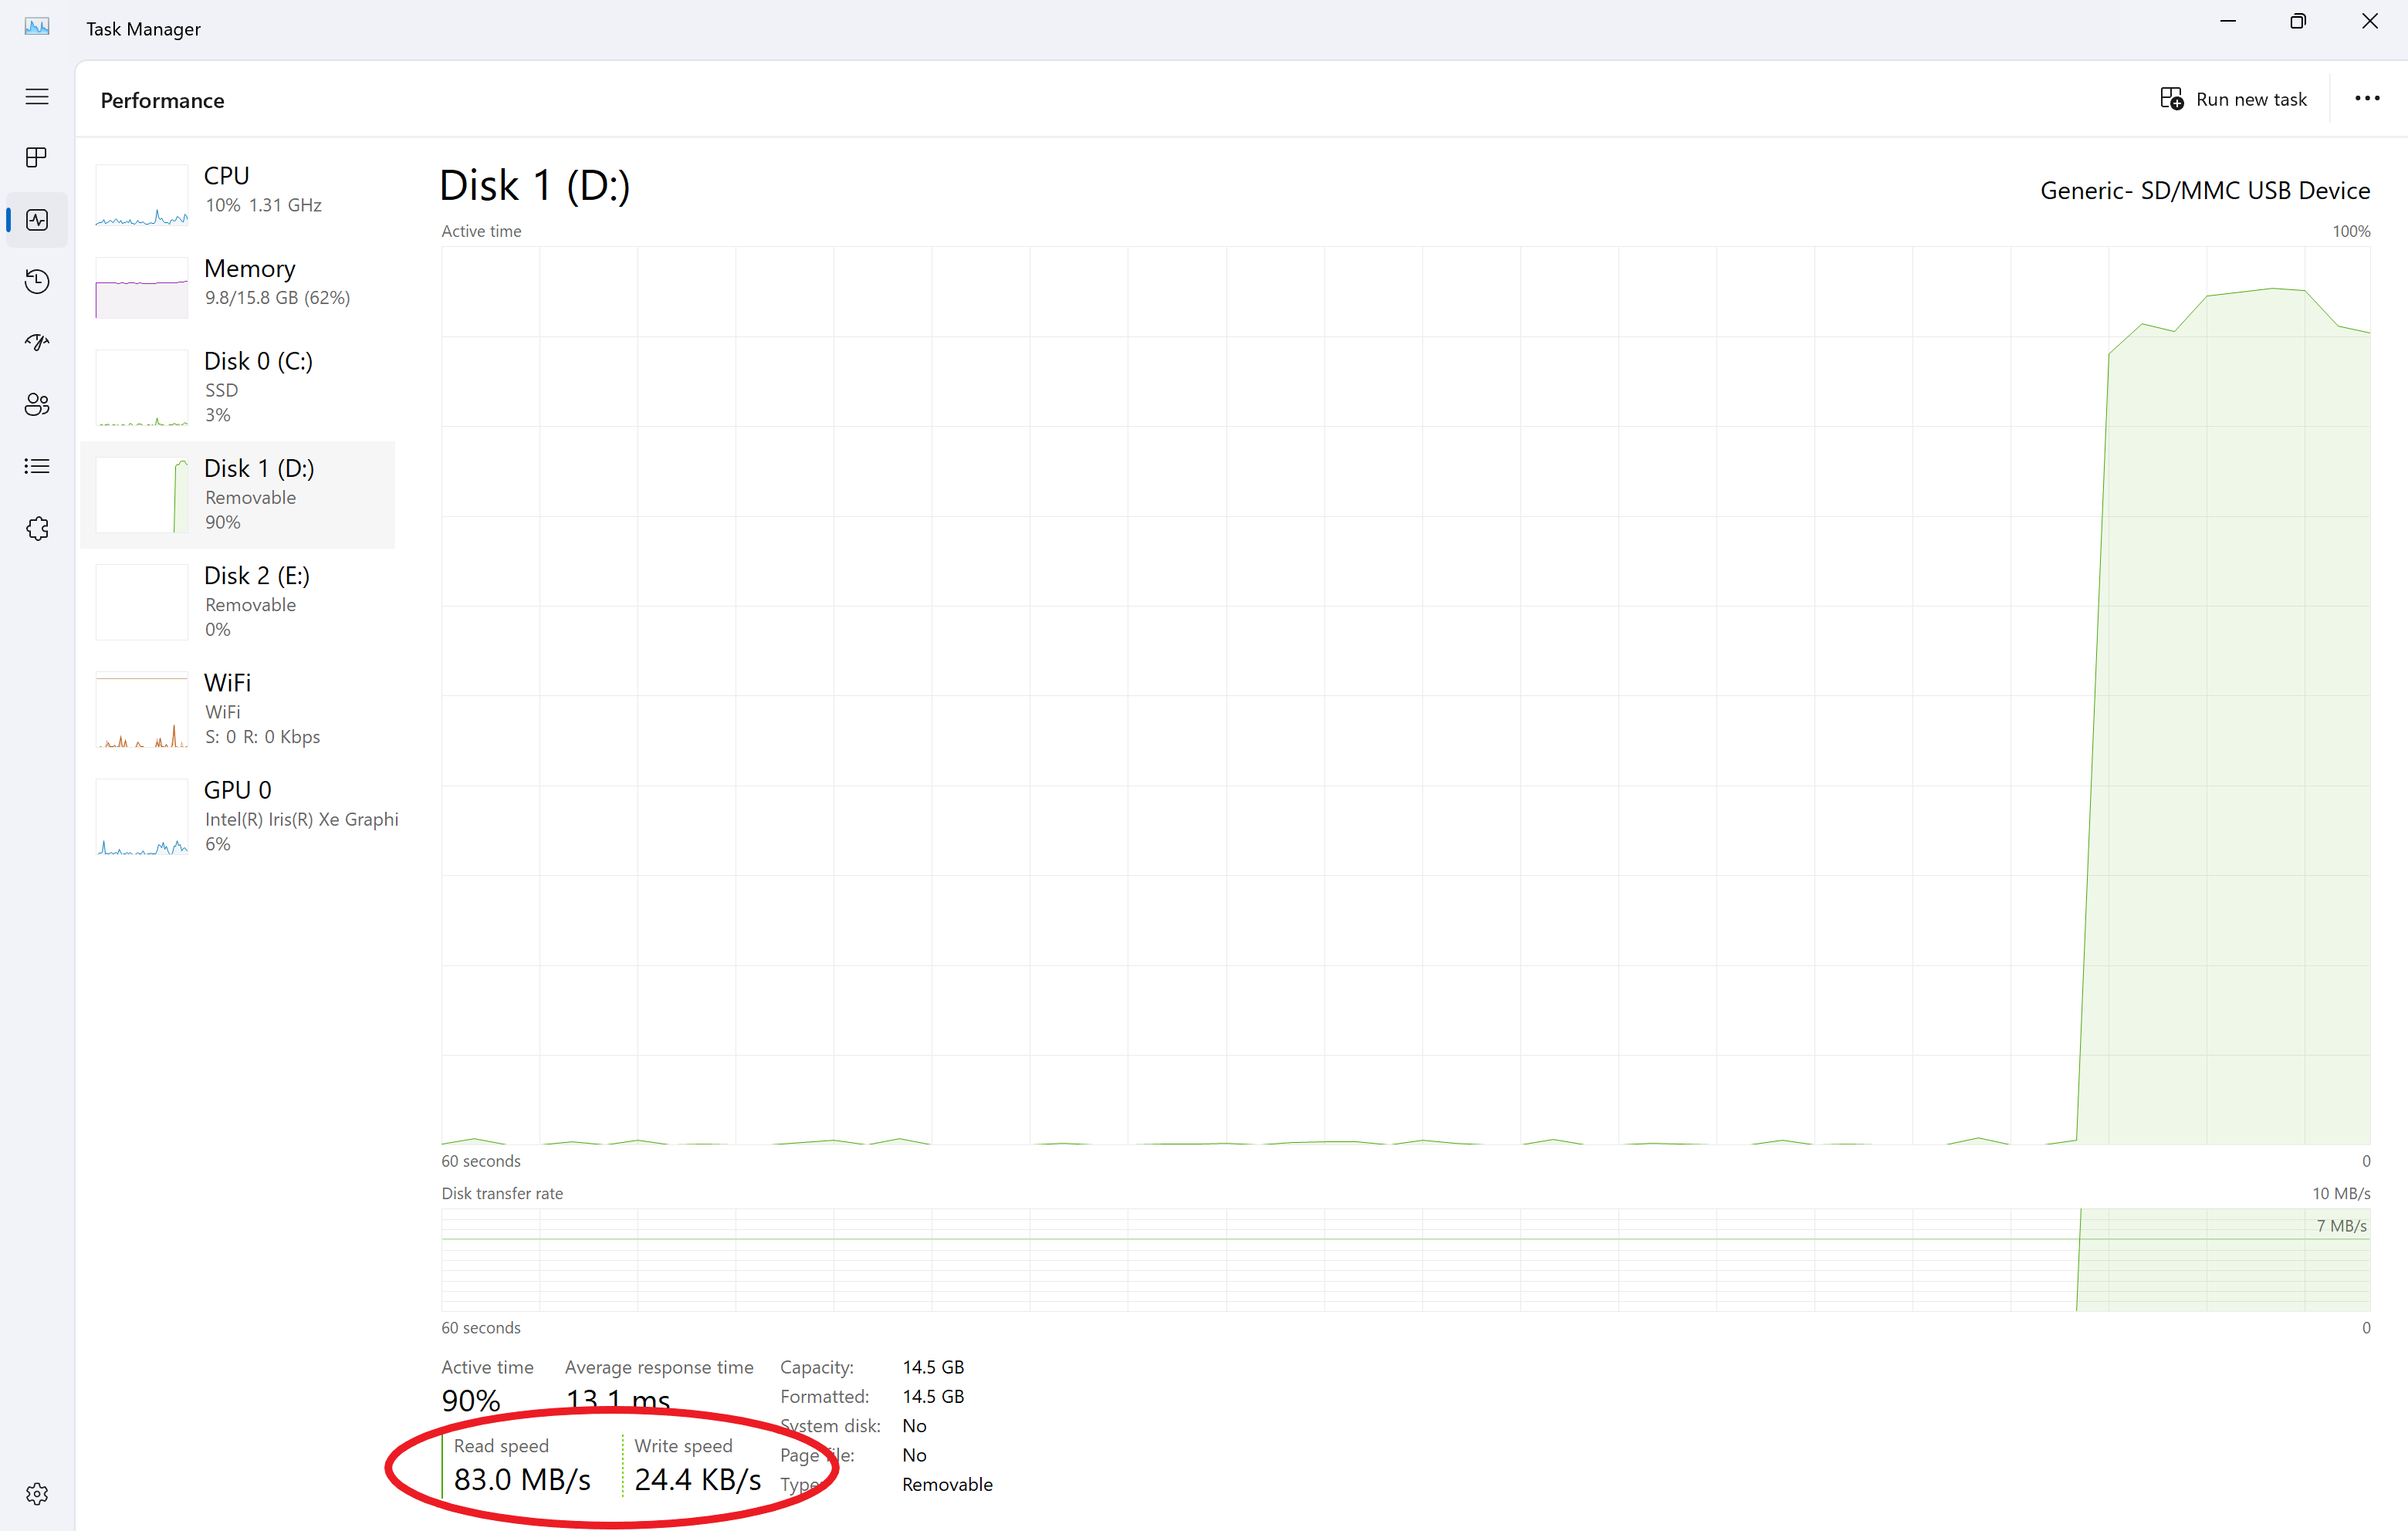
Task: Click the Performance page title
Action: [162, 101]
